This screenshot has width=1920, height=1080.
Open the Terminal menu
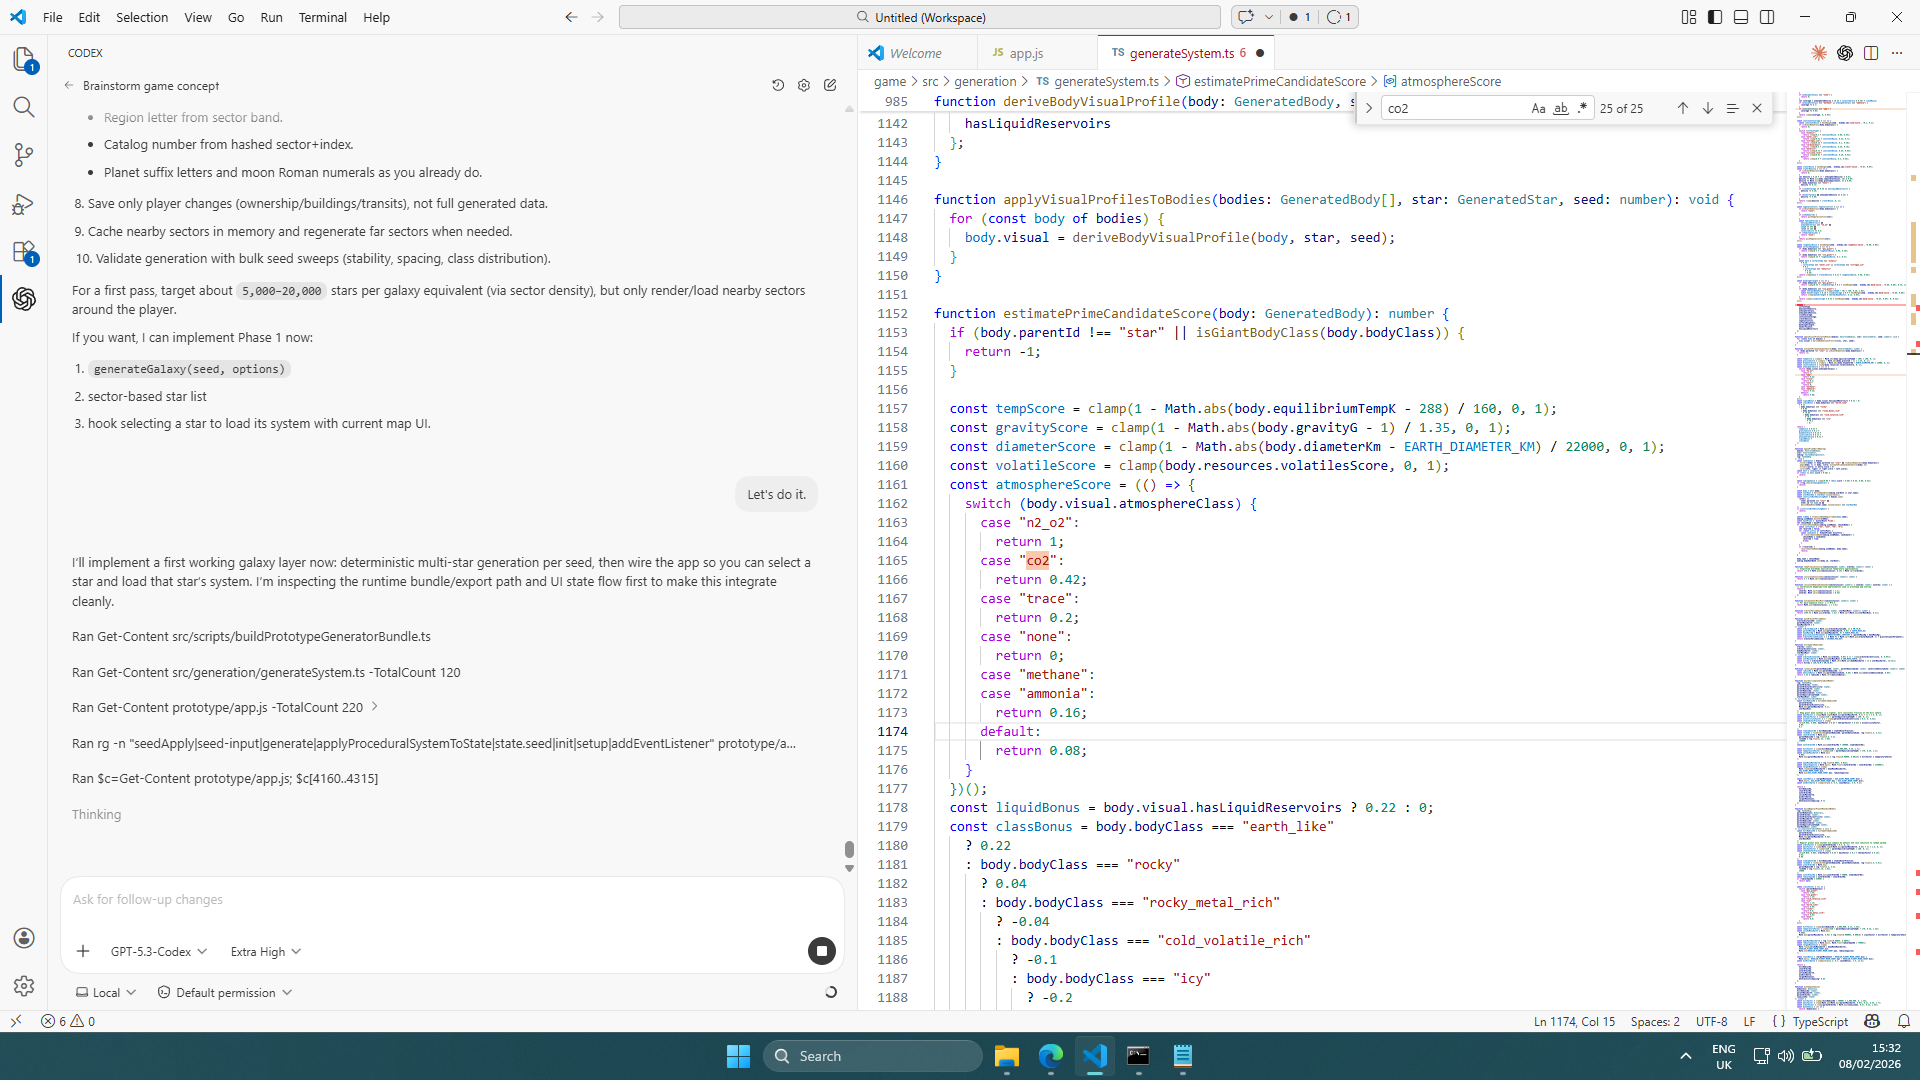click(x=322, y=17)
